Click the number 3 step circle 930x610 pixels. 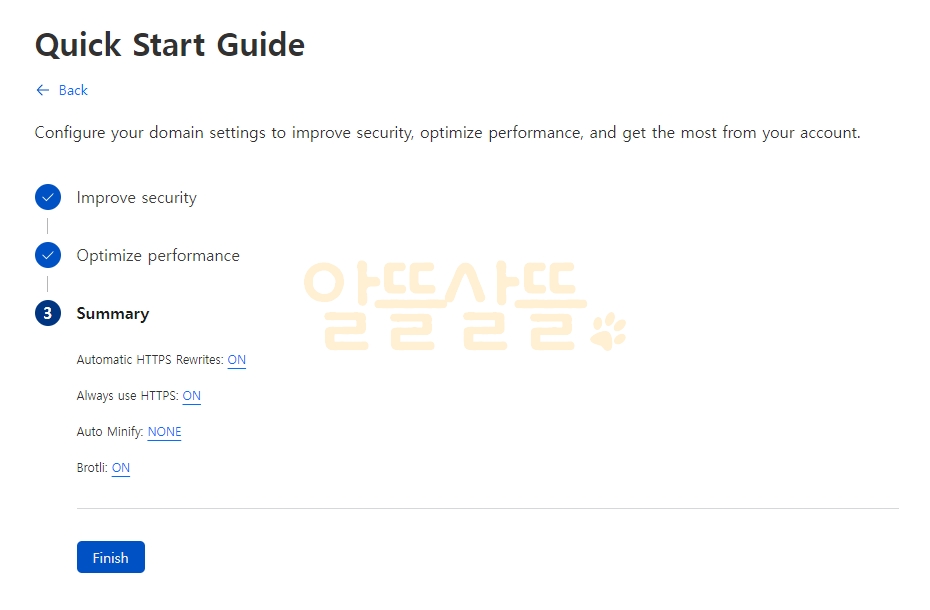point(48,313)
